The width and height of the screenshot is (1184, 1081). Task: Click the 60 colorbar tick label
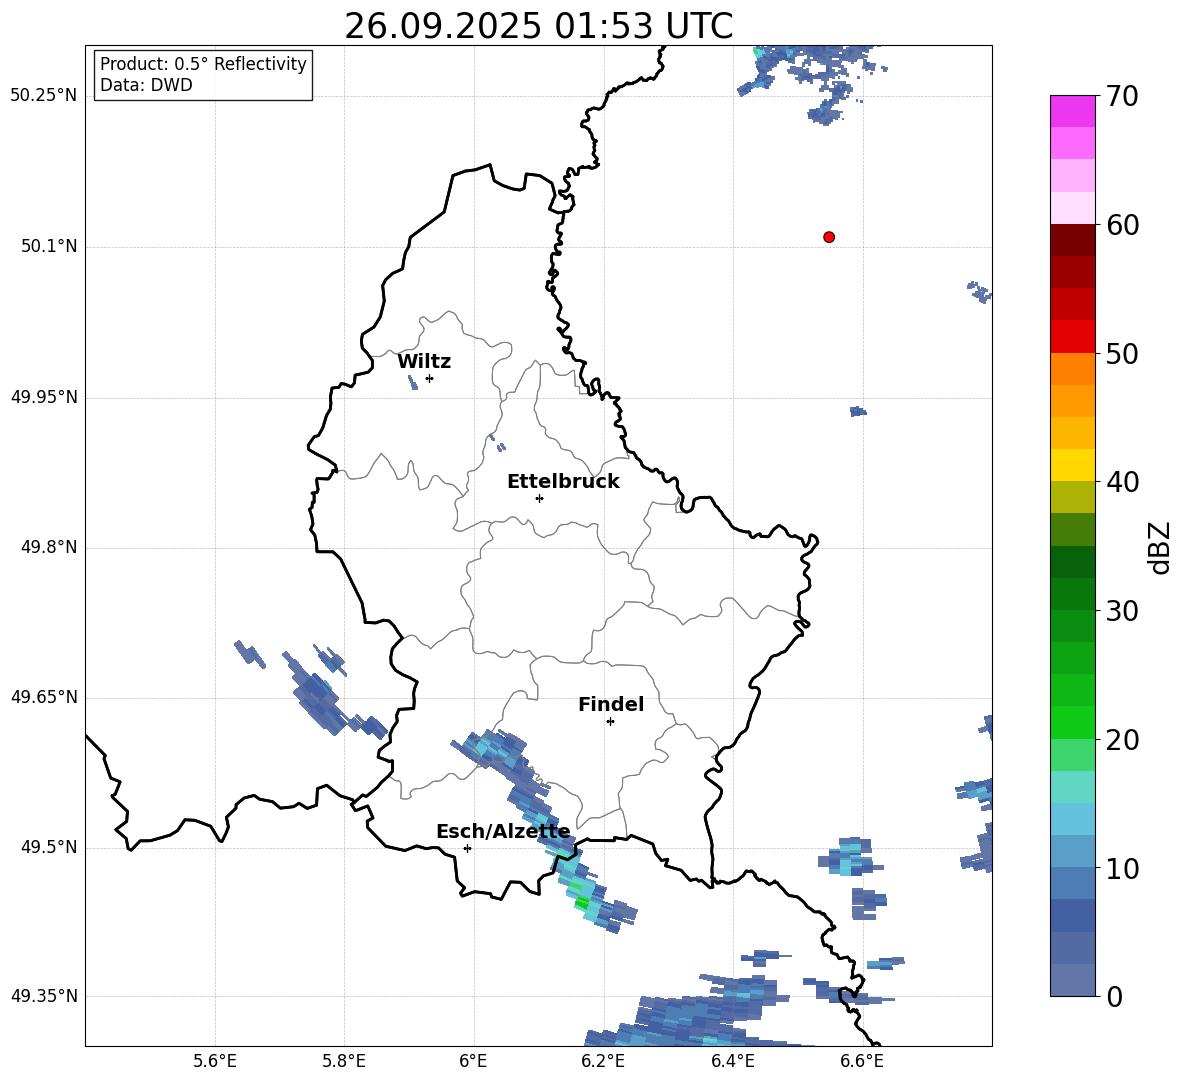1122,225
